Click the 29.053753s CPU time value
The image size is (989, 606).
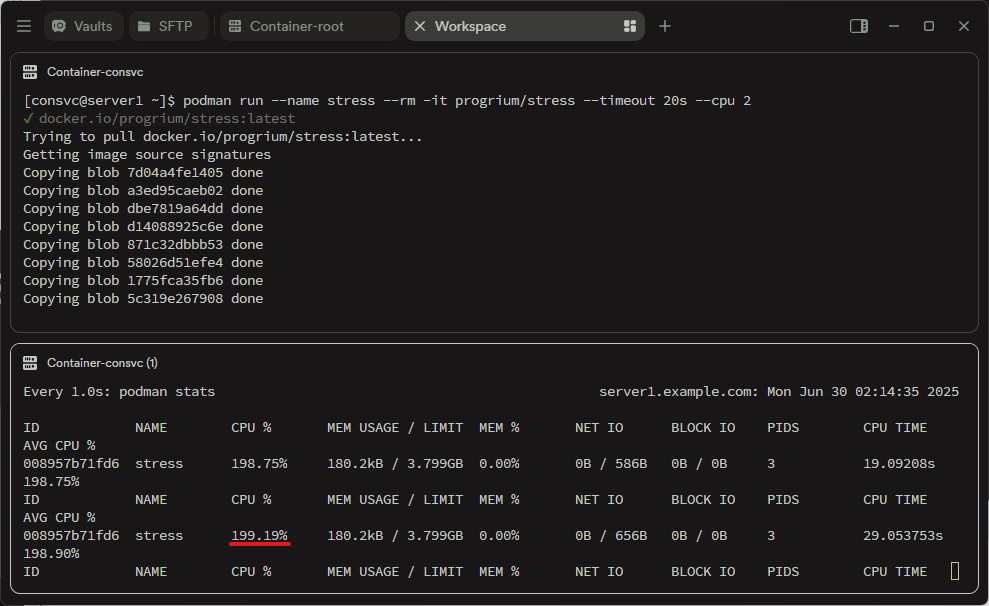coord(903,535)
